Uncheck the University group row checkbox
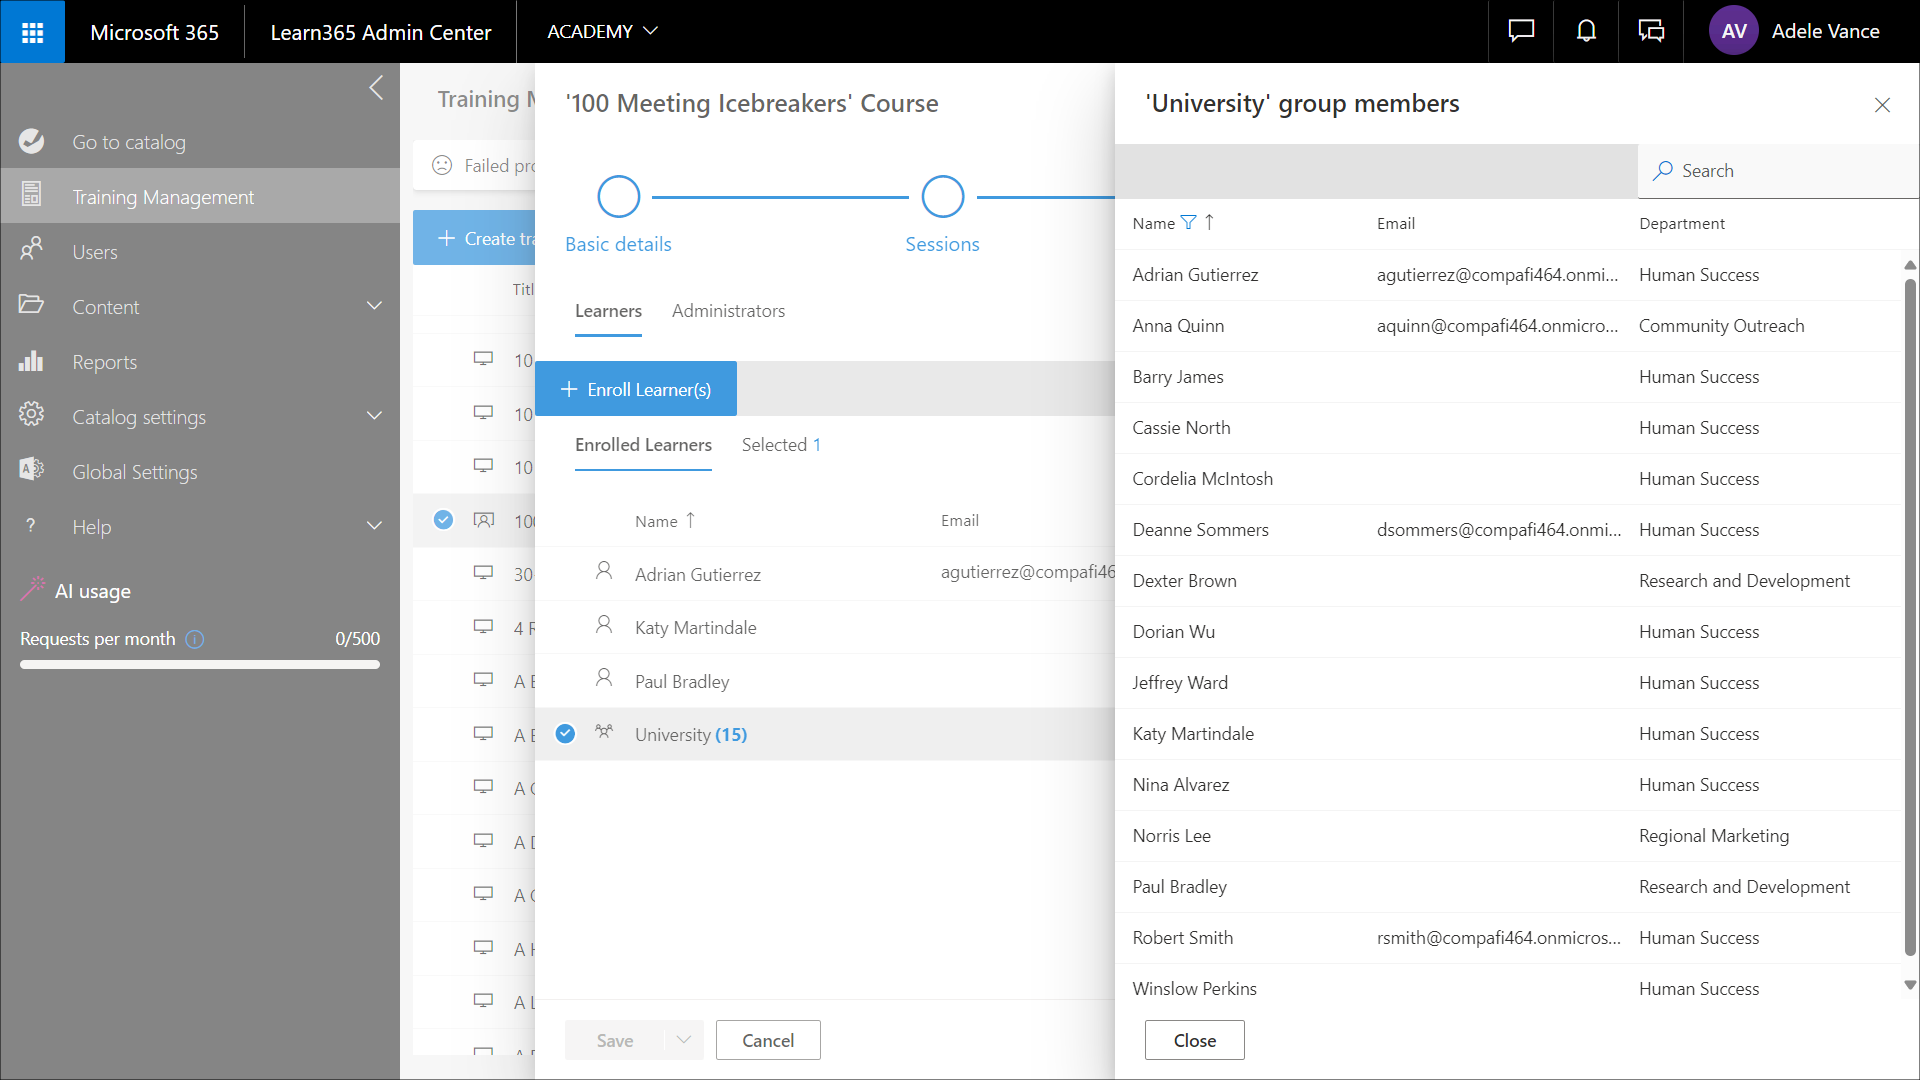 click(565, 734)
